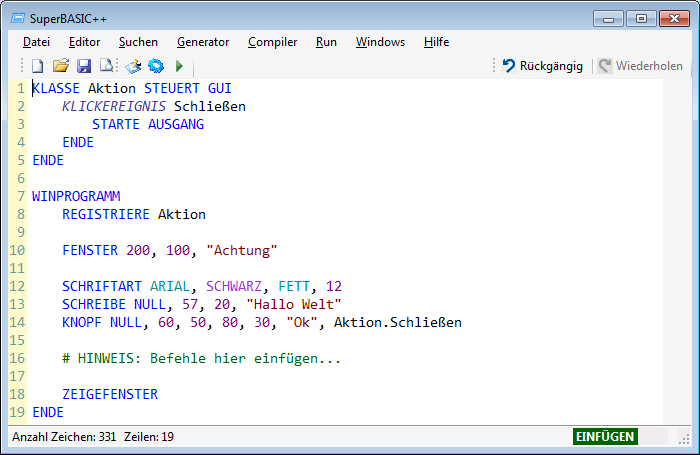
Task: Open the Editor menu
Action: click(x=84, y=42)
